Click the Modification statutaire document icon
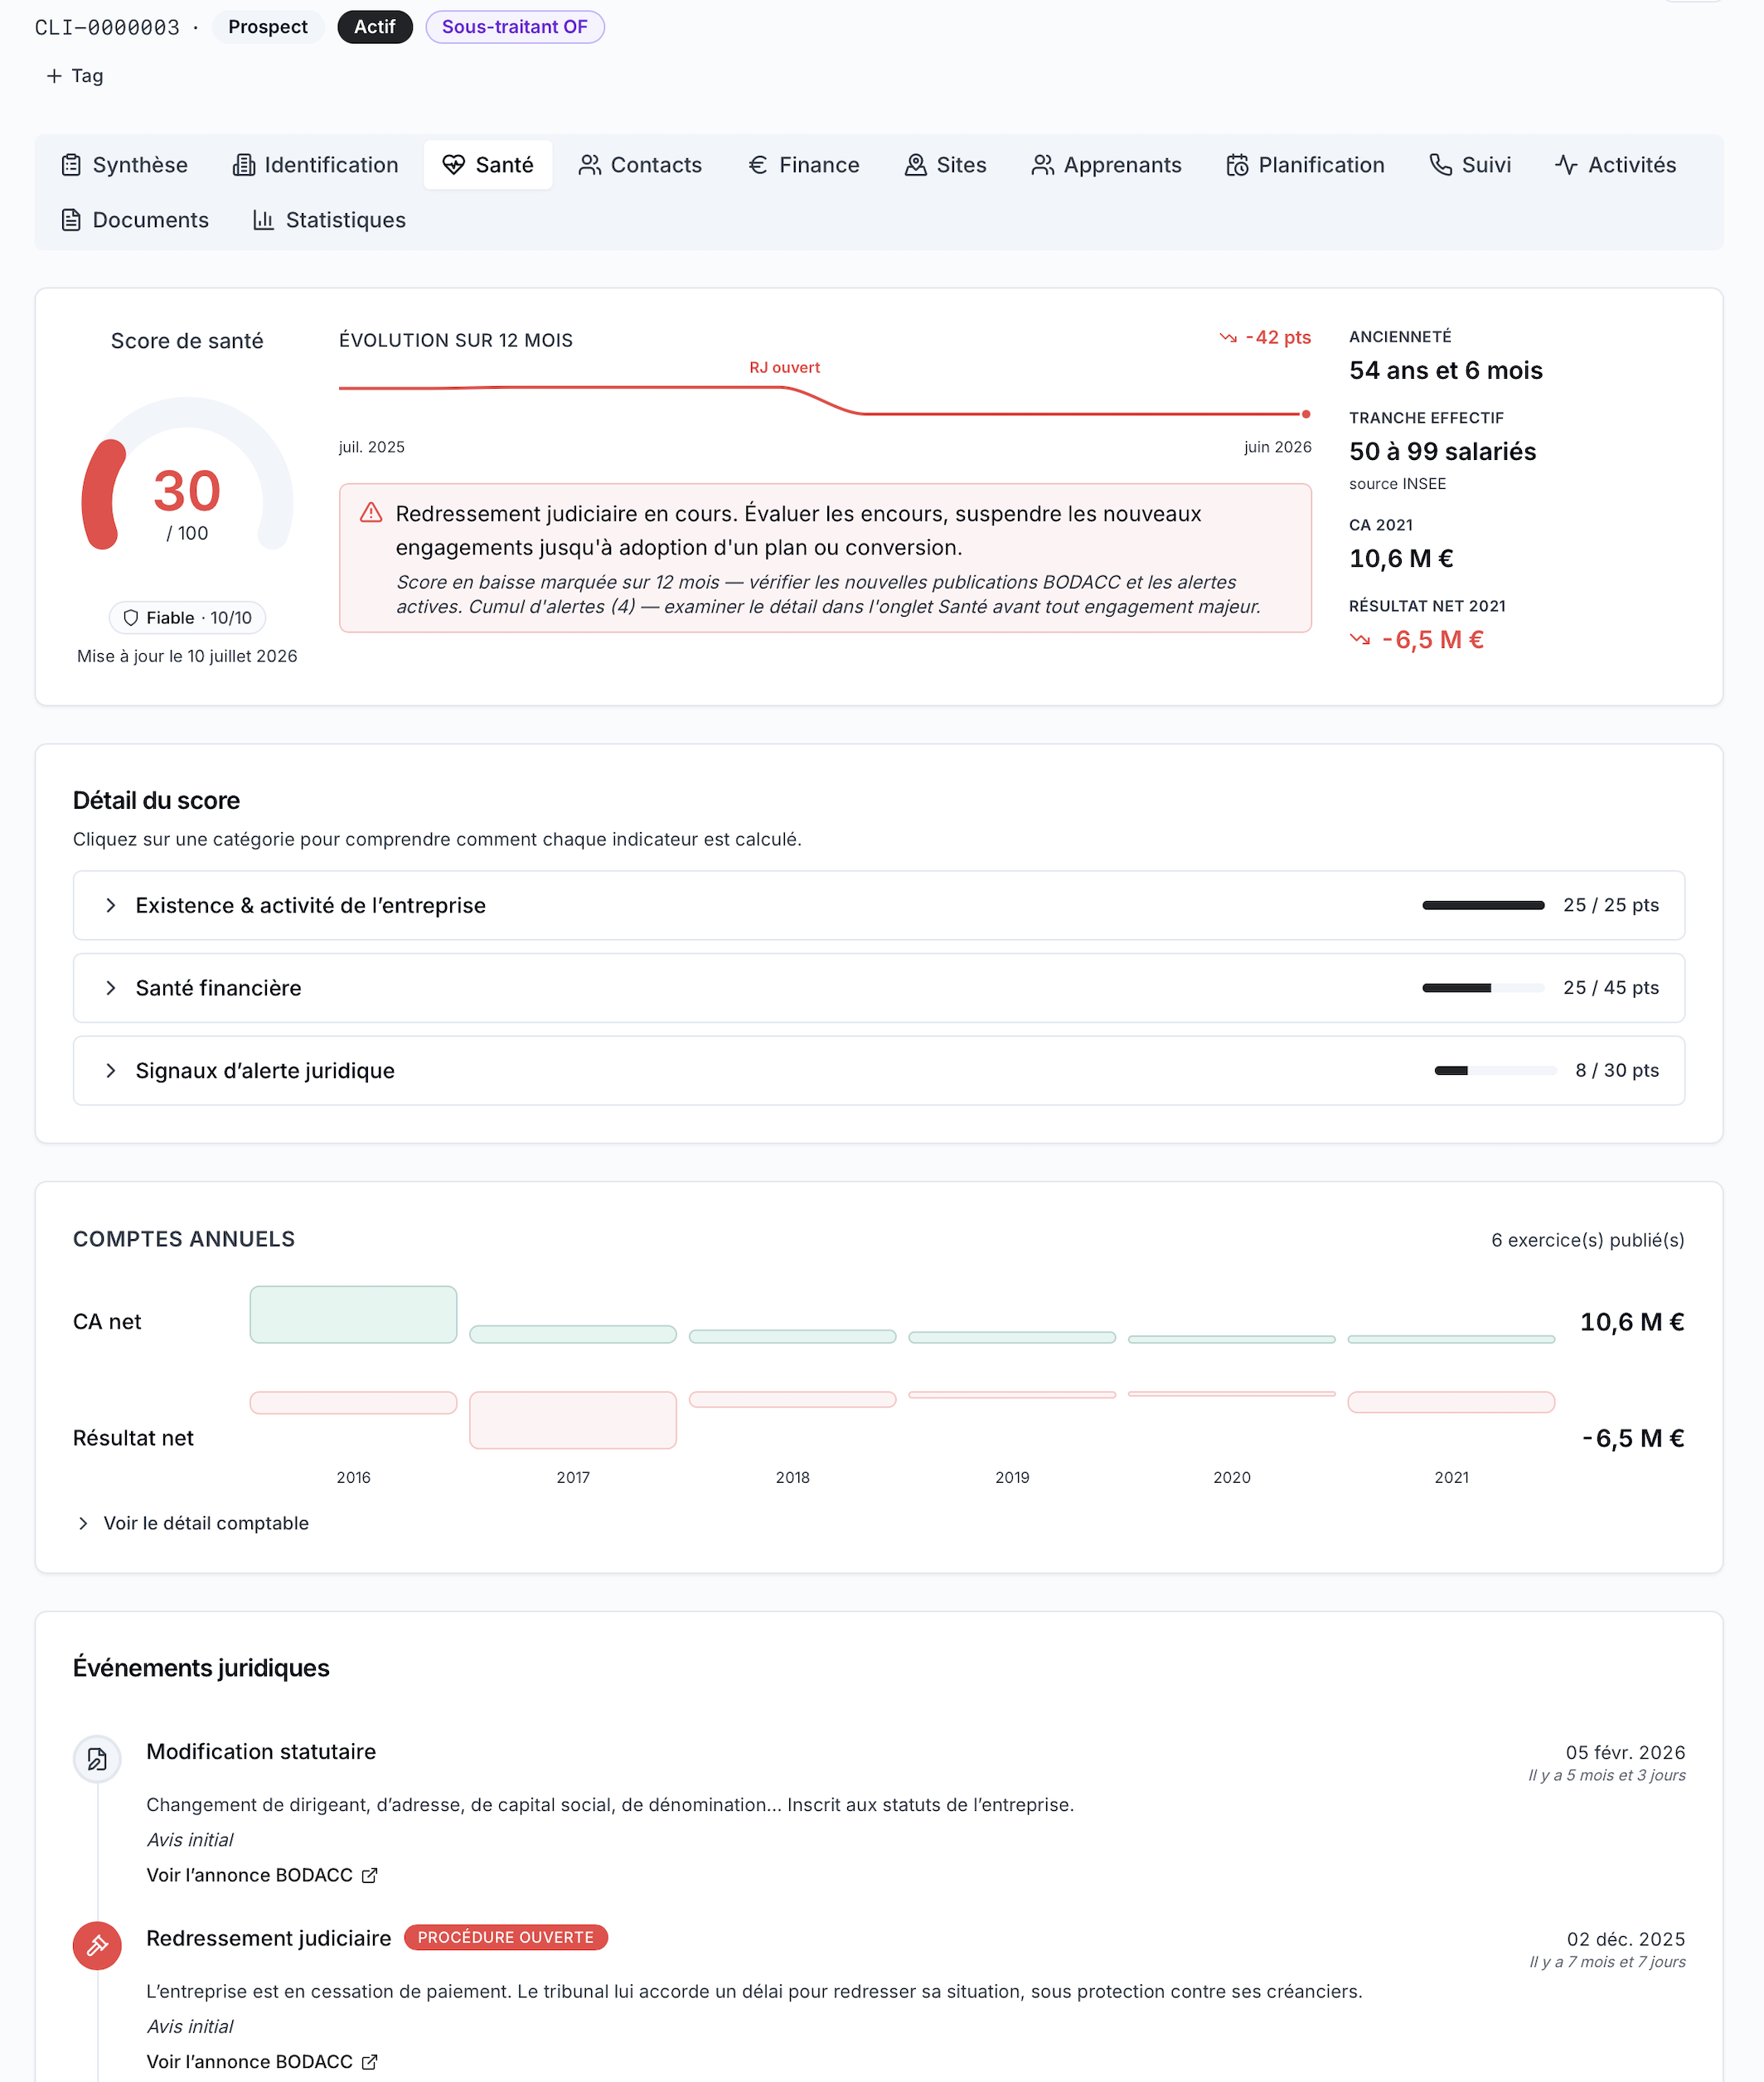The image size is (1764, 2082). coord(97,1759)
